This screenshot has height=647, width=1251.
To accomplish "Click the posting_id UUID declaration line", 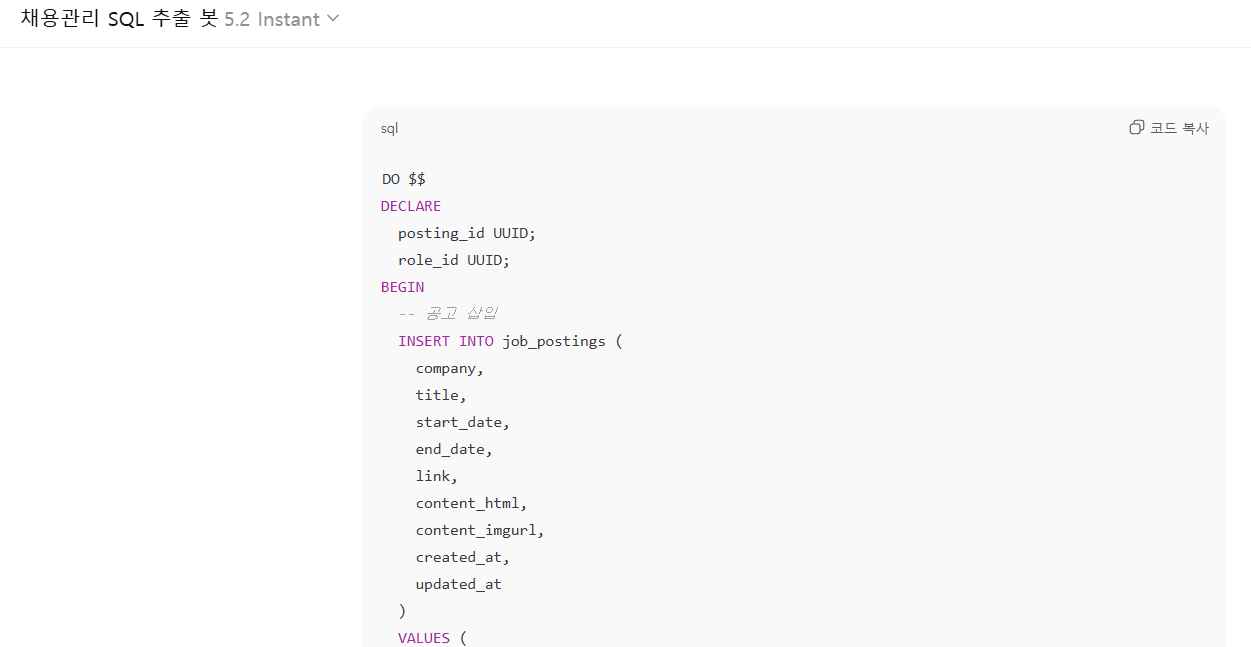I will coord(467,233).
